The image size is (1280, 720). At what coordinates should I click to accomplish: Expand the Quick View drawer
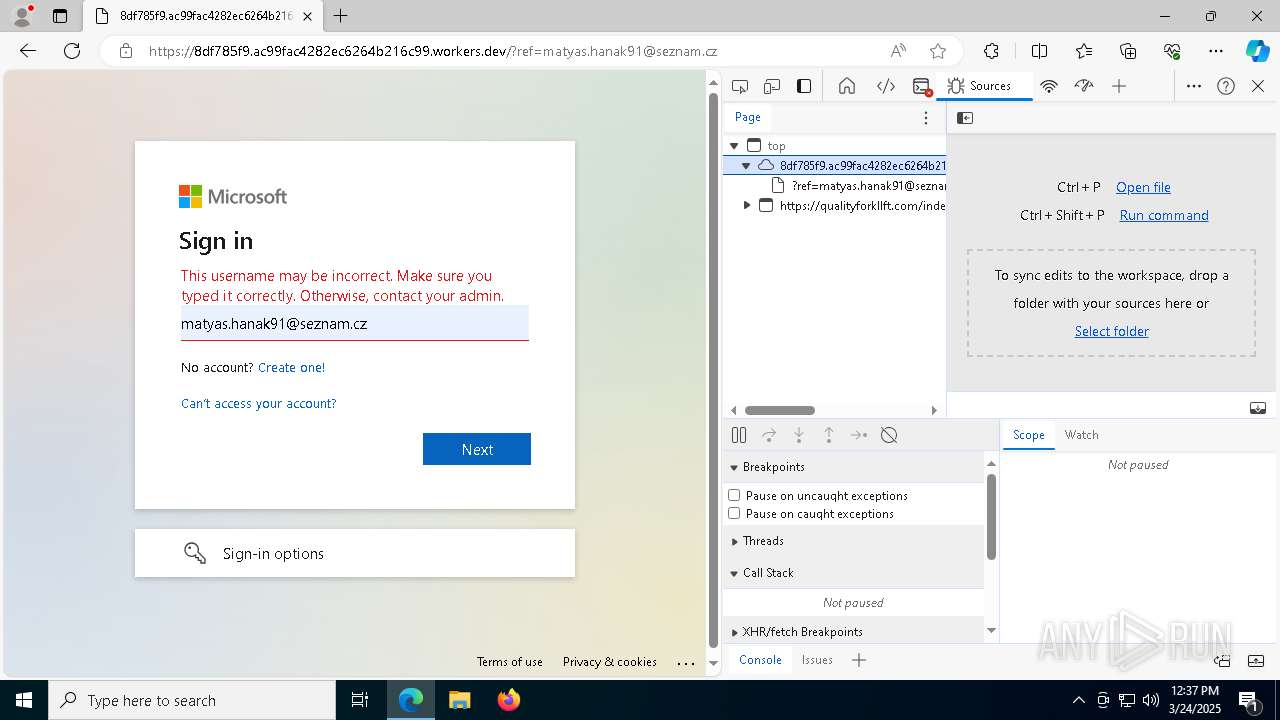pos(1256,660)
